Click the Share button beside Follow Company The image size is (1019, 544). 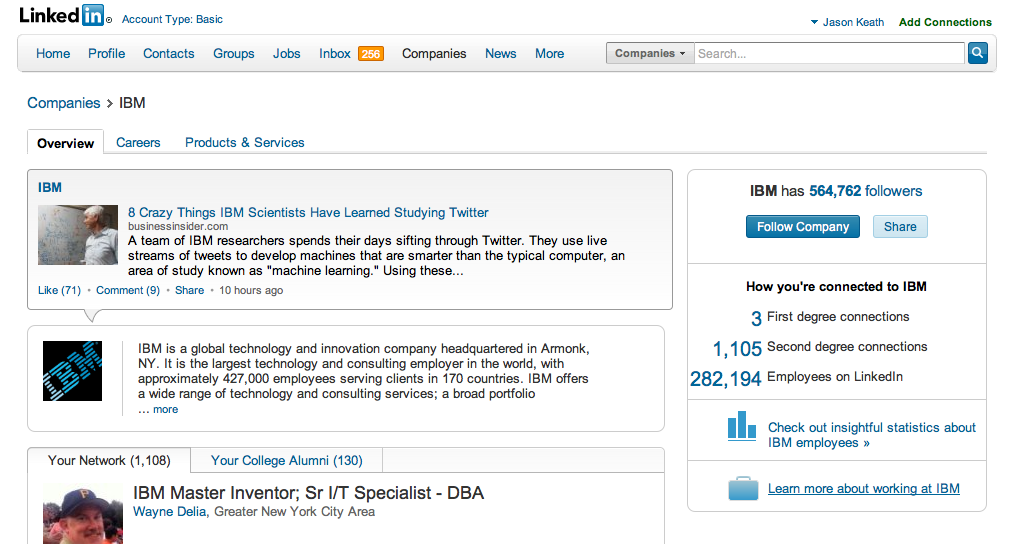pos(900,226)
